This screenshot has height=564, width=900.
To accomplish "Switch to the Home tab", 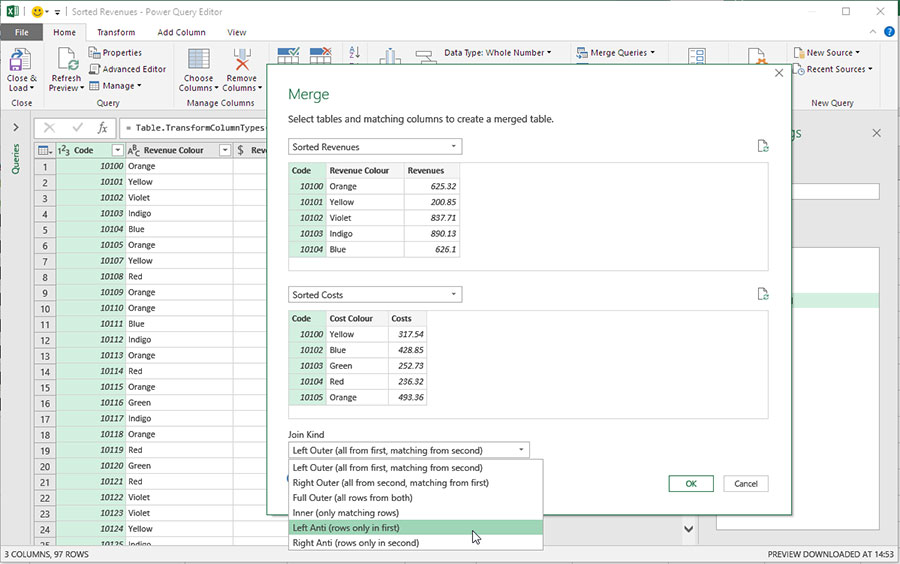I will [64, 32].
